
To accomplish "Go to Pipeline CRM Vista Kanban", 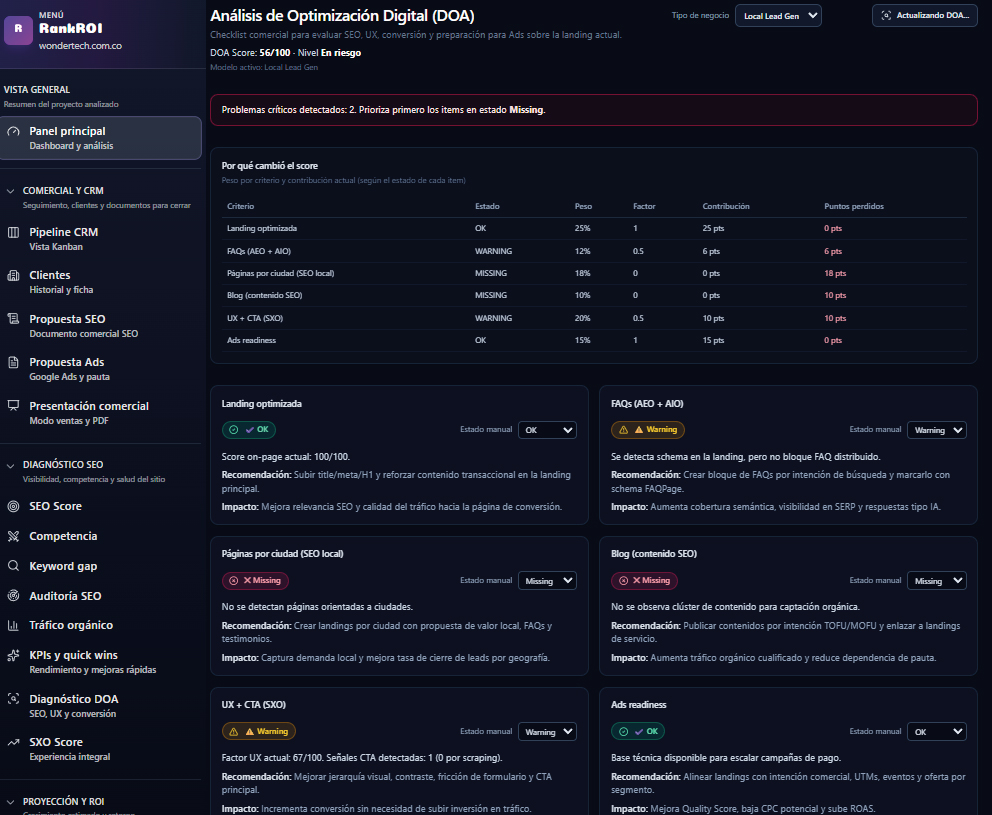I will (x=101, y=239).
